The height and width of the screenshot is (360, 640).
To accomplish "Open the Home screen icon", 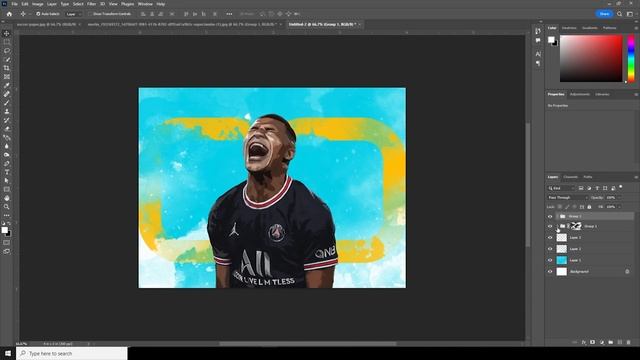I will (9, 14).
